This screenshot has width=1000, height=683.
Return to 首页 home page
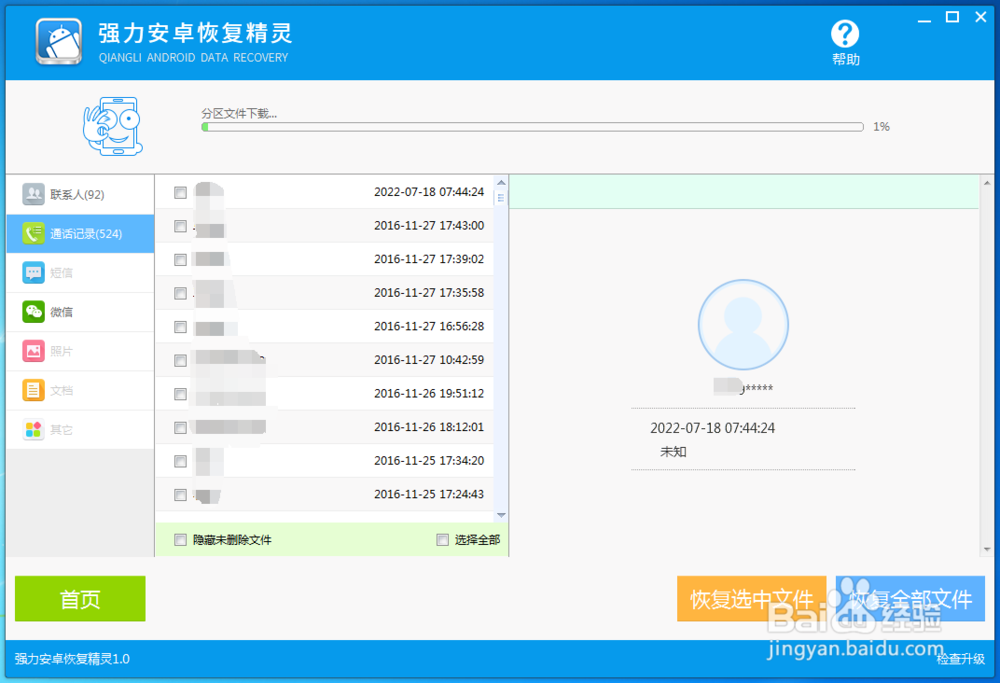pyautogui.click(x=80, y=599)
